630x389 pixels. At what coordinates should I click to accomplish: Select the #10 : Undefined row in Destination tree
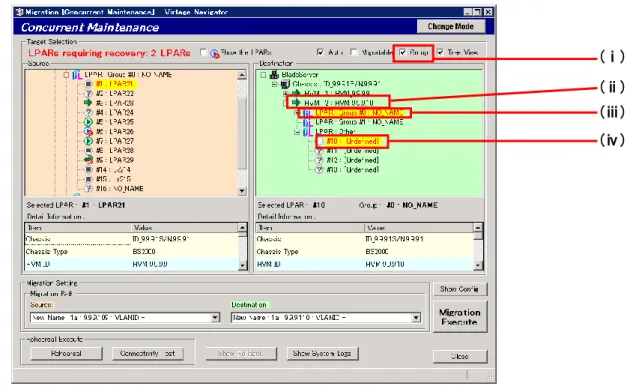352,141
